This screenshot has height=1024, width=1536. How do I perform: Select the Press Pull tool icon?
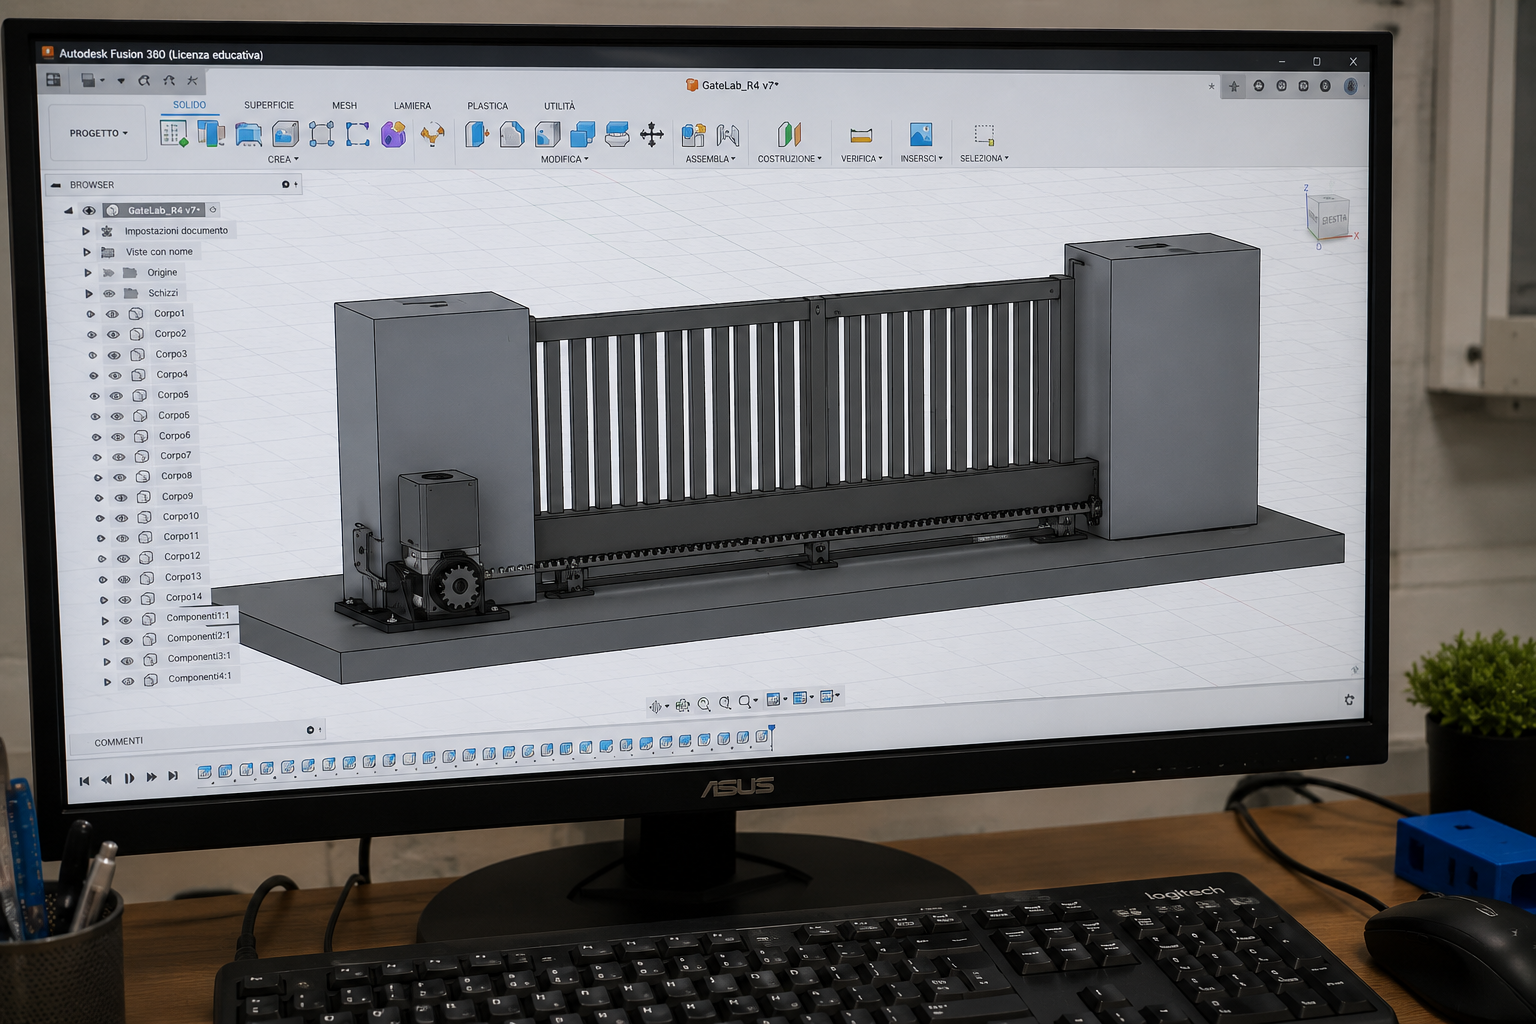click(x=476, y=134)
